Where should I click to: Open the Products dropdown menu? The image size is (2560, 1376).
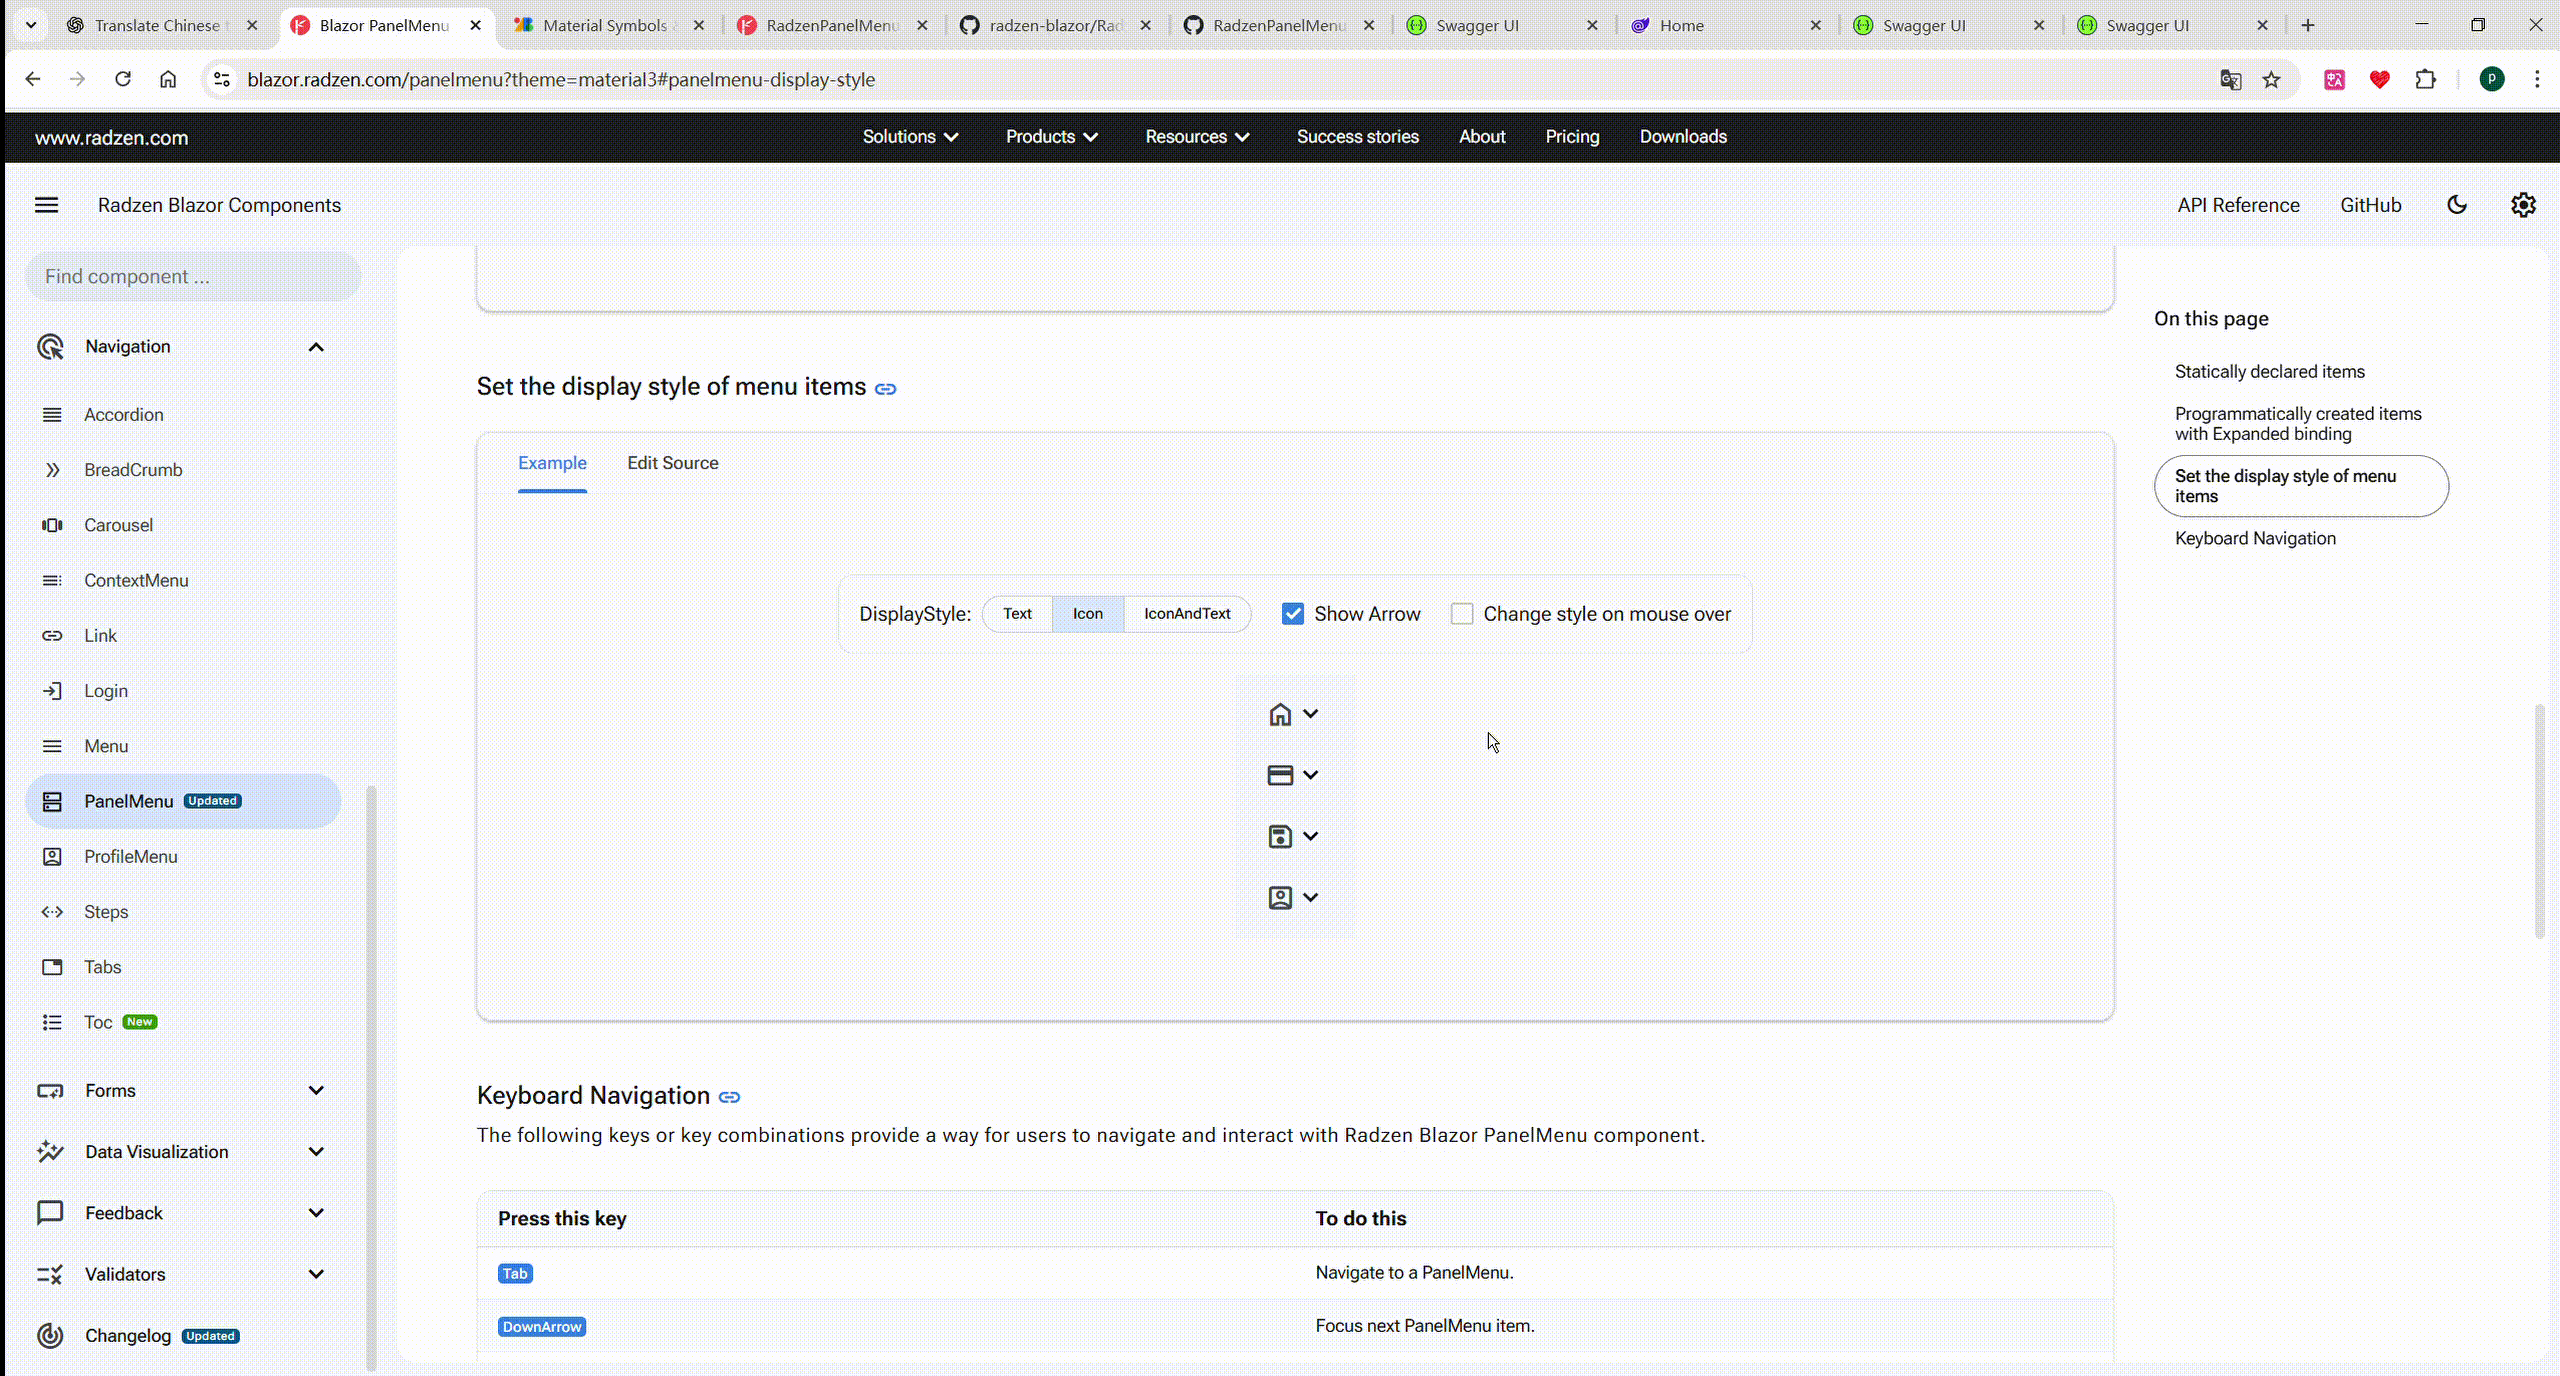pyautogui.click(x=1051, y=137)
